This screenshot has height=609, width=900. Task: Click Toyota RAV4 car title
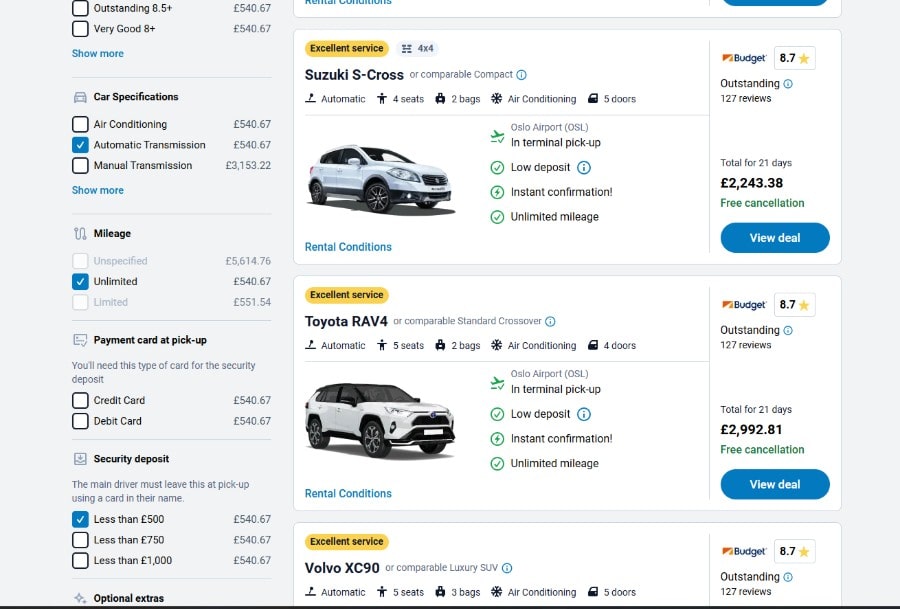click(x=346, y=321)
